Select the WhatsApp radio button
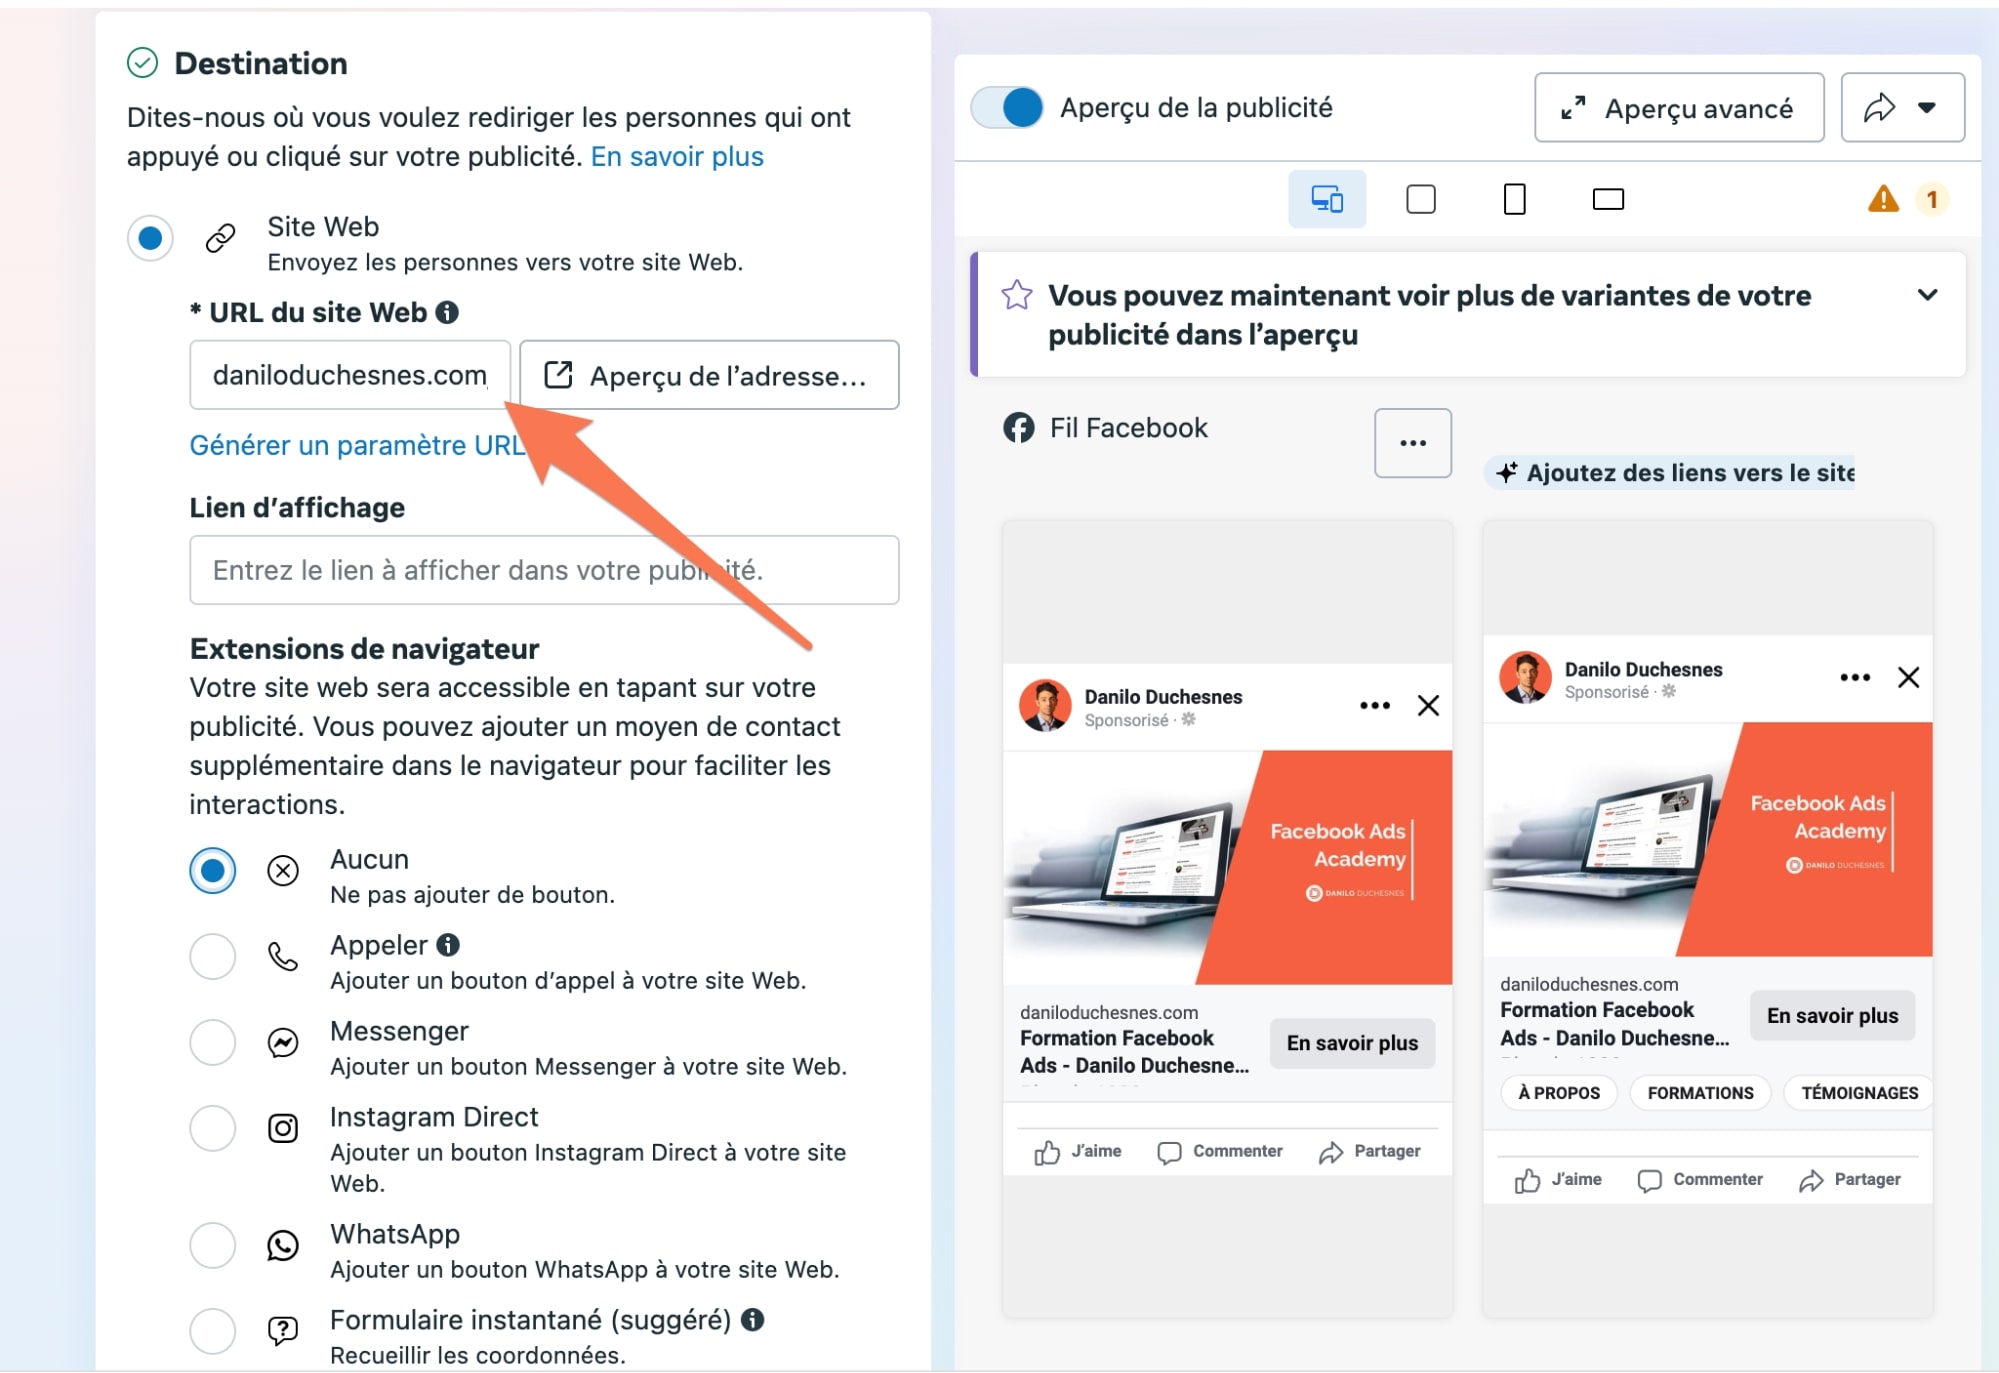Image resolution: width=1999 pixels, height=1373 pixels. point(213,1246)
